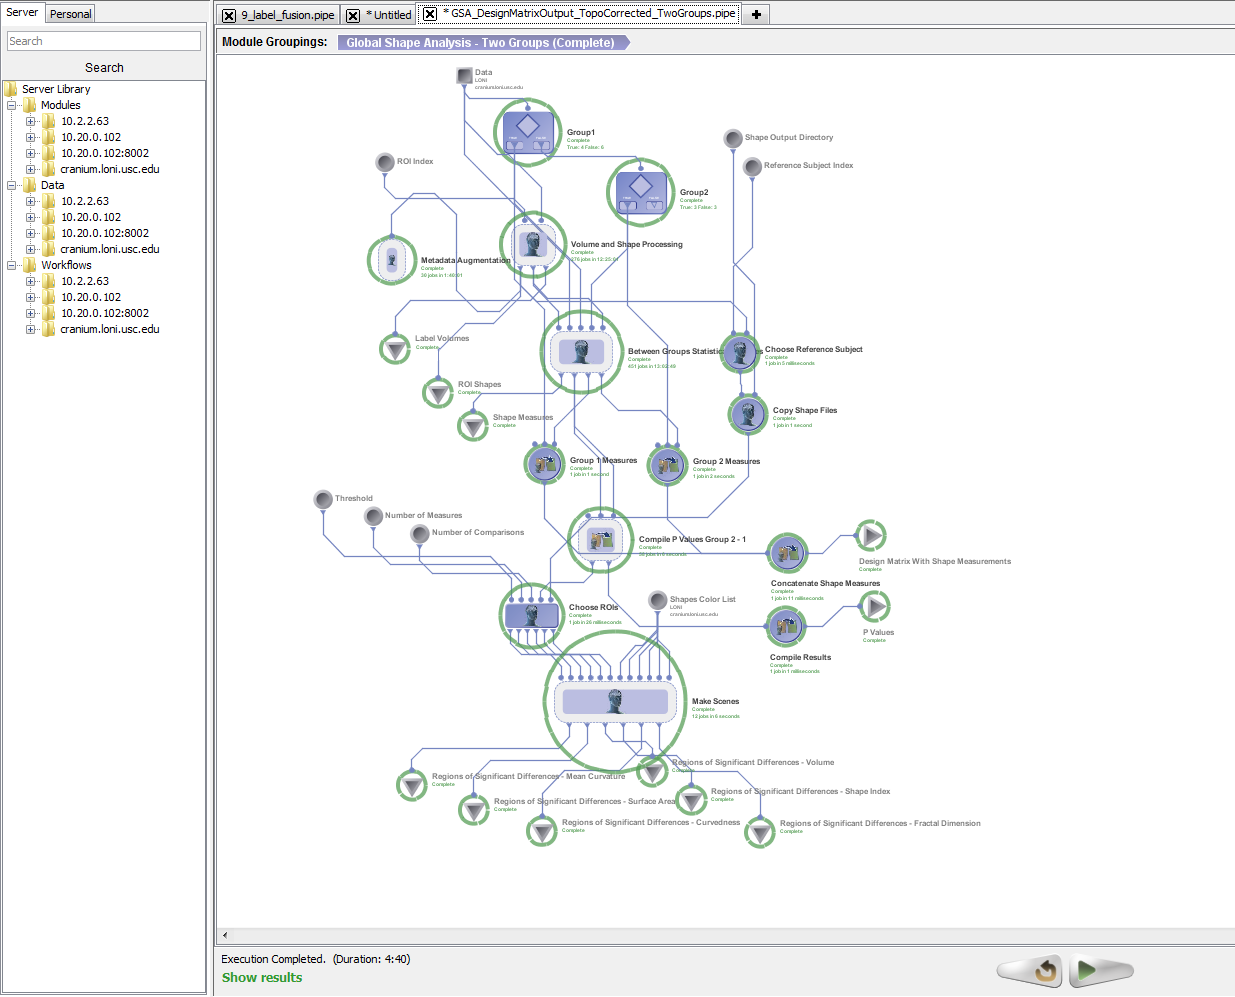Screen dimensions: 1235x997
Task: Expand the cranium.loni.usc.edu folder under Modules
Action: click(x=30, y=169)
